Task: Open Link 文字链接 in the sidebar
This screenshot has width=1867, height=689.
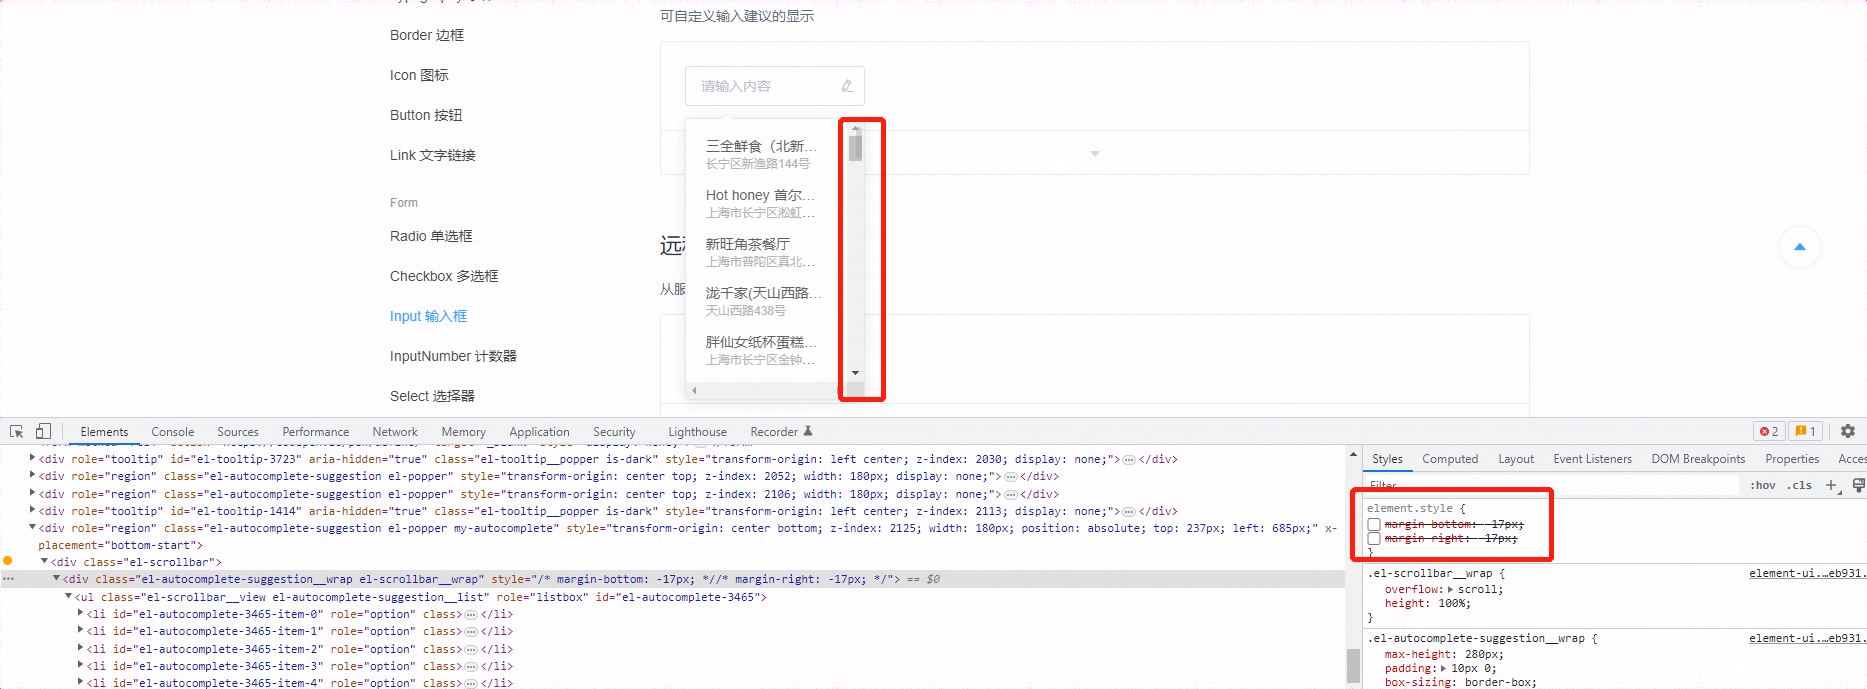Action: click(433, 155)
